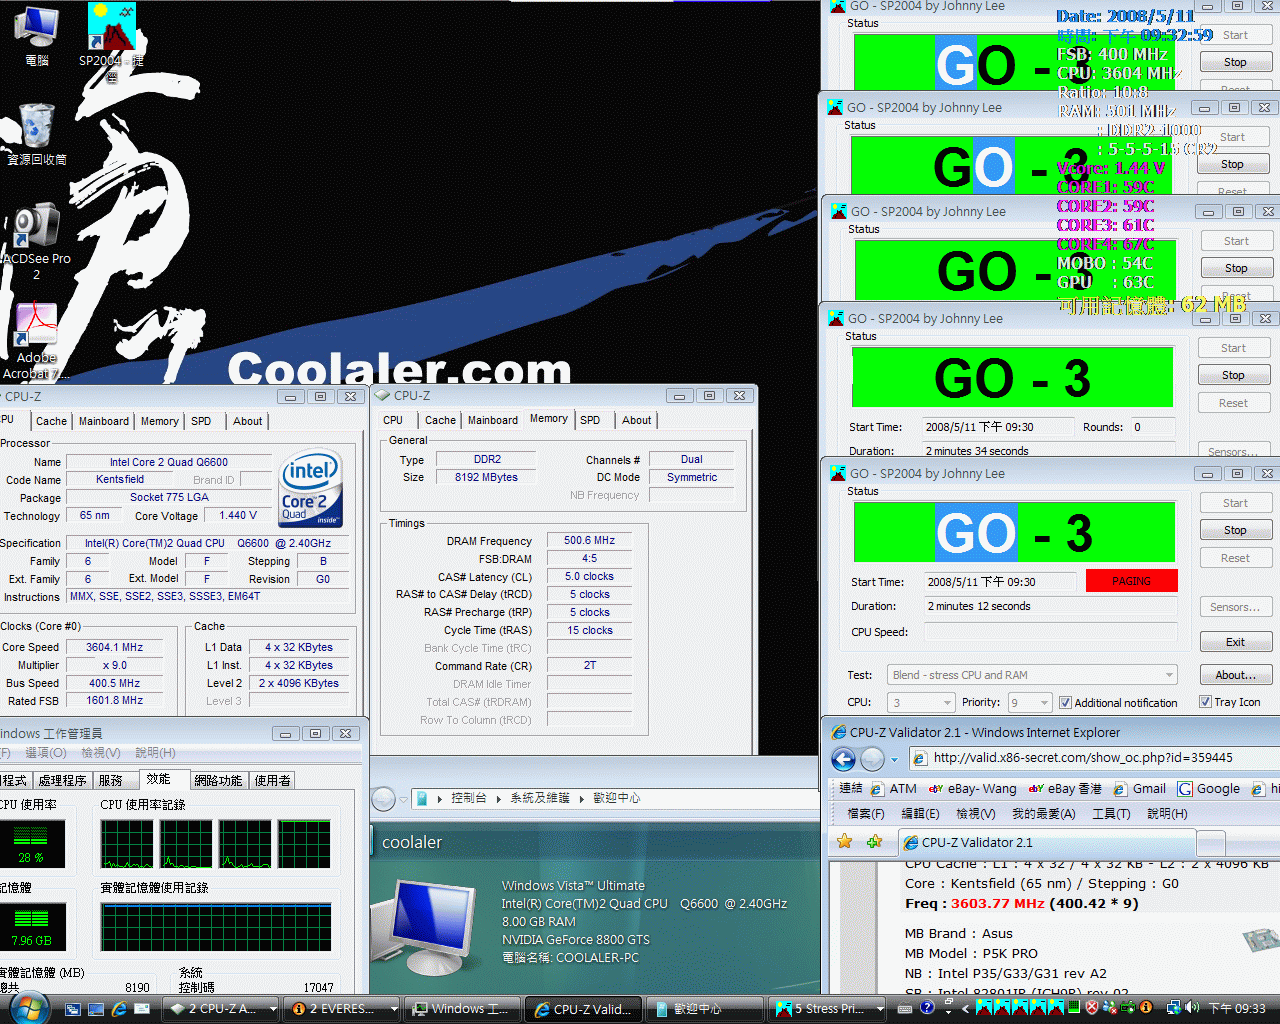1280x1024 pixels.
Task: Select 系統及維護 in the breadcrumb path
Action: tap(540, 798)
